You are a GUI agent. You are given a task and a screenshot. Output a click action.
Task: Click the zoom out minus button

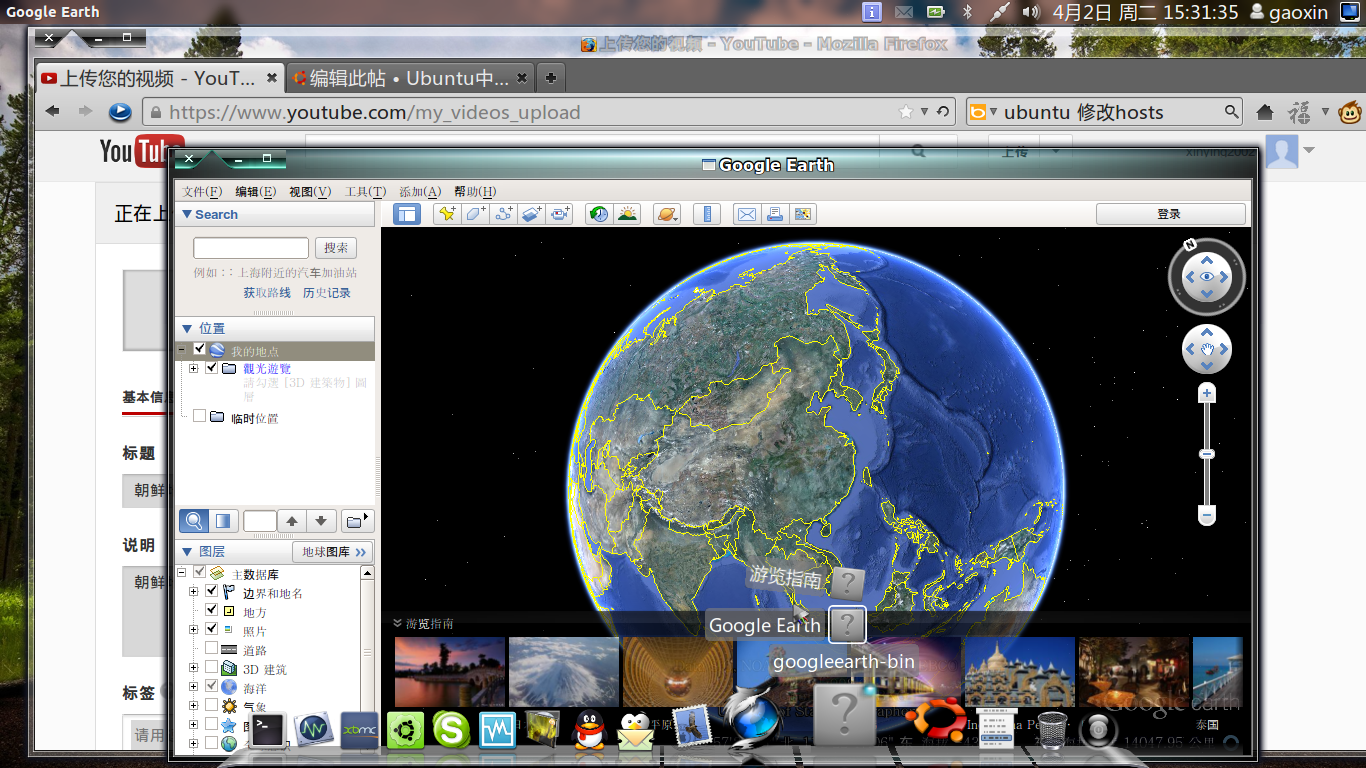pos(1207,515)
